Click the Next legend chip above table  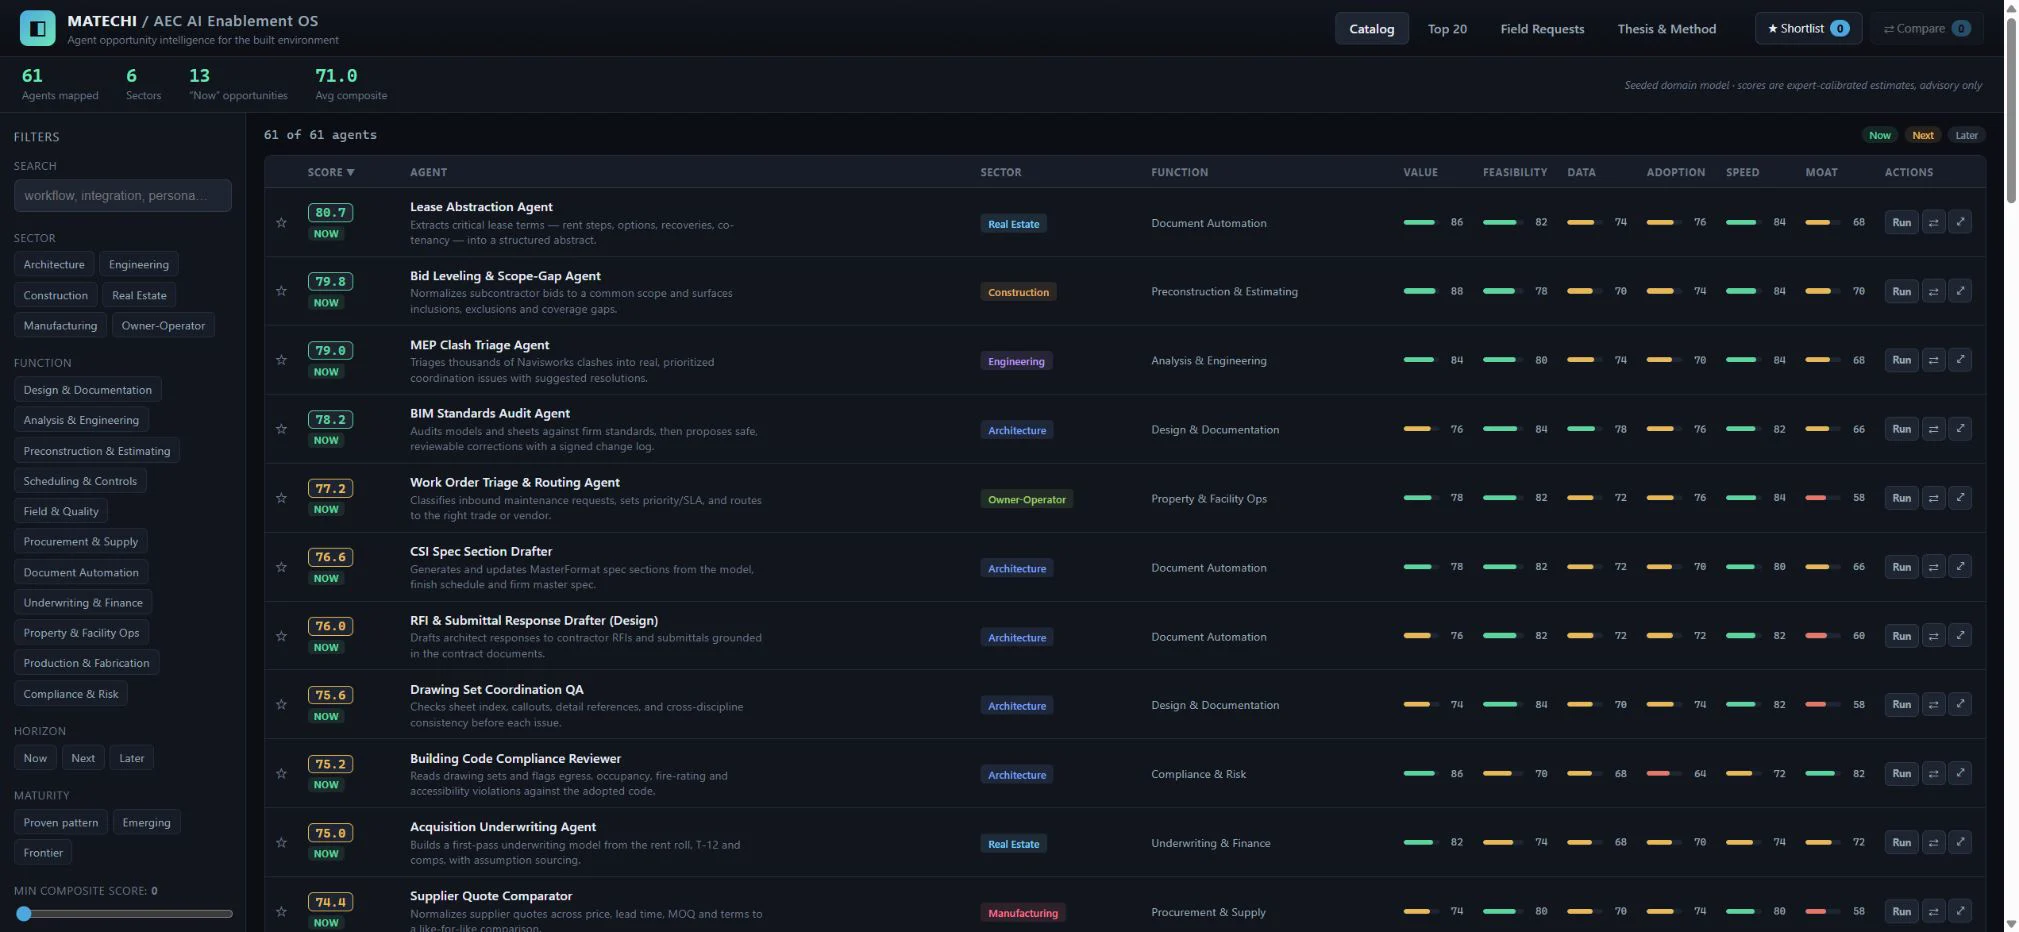click(1922, 135)
